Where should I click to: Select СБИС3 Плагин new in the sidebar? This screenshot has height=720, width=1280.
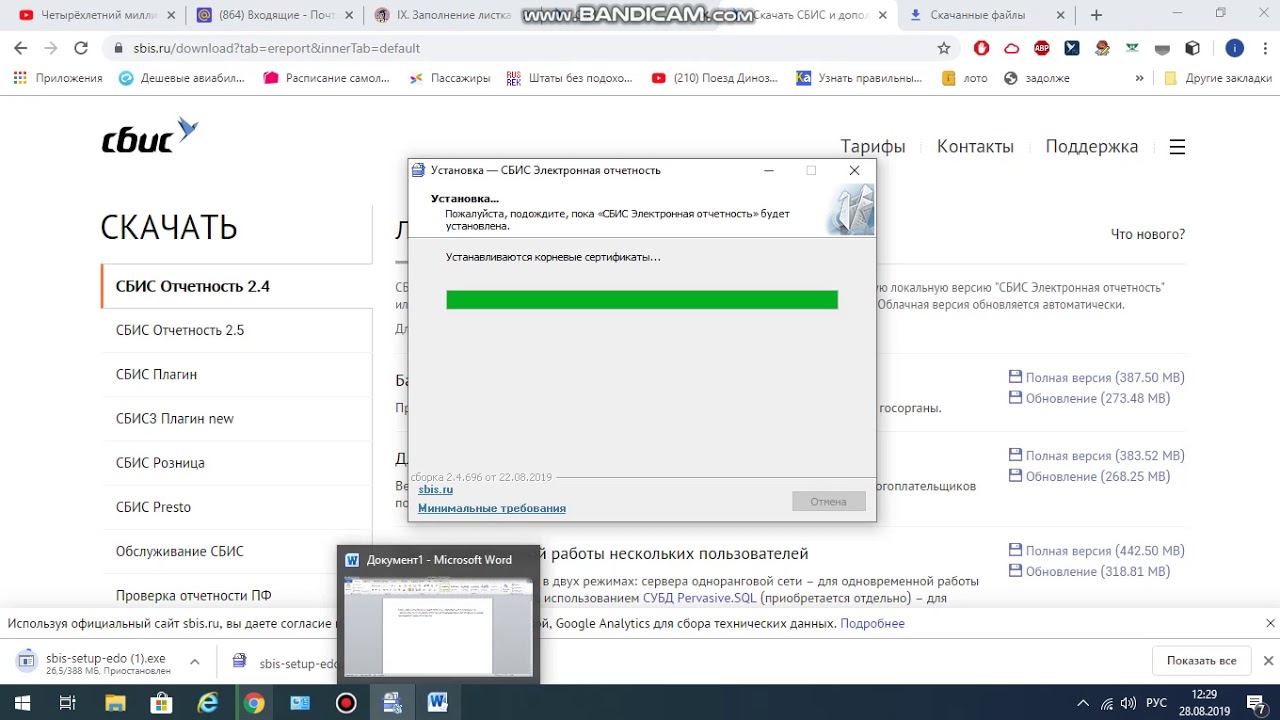(237, 418)
